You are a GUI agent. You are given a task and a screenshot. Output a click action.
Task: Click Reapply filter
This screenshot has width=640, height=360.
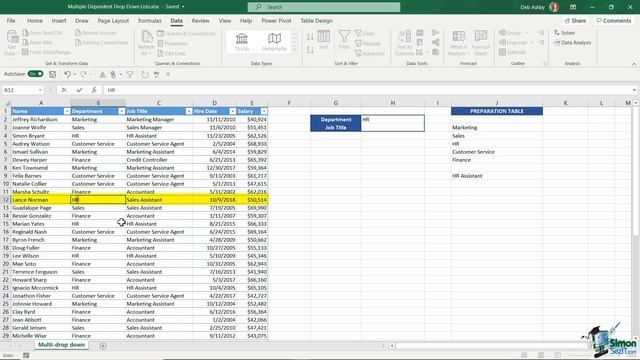[x=368, y=43]
